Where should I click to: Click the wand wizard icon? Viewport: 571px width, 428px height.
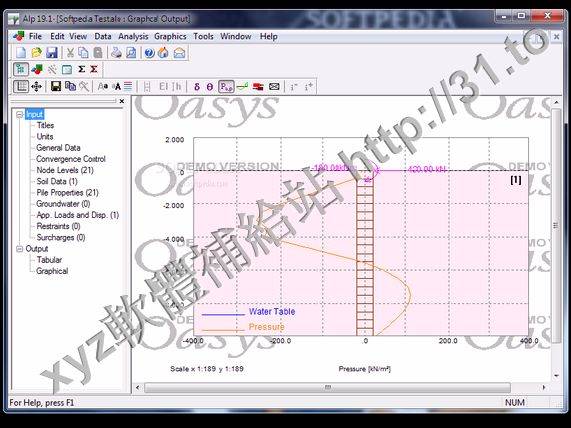point(52,69)
